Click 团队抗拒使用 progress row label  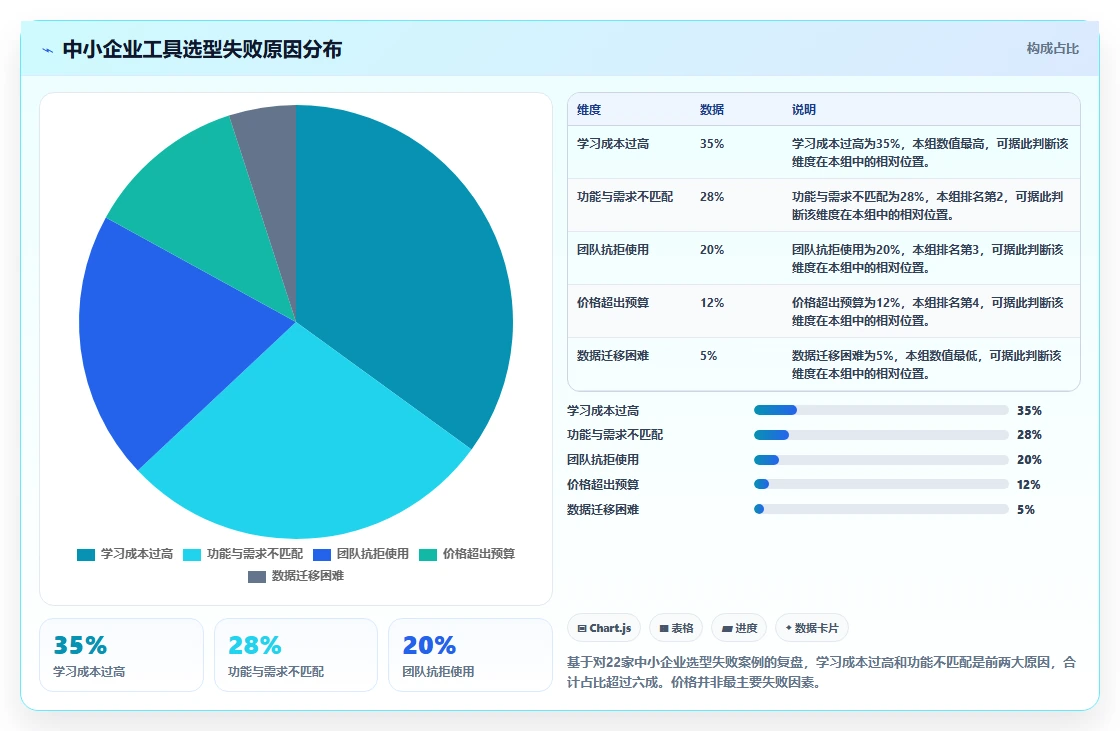click(603, 459)
